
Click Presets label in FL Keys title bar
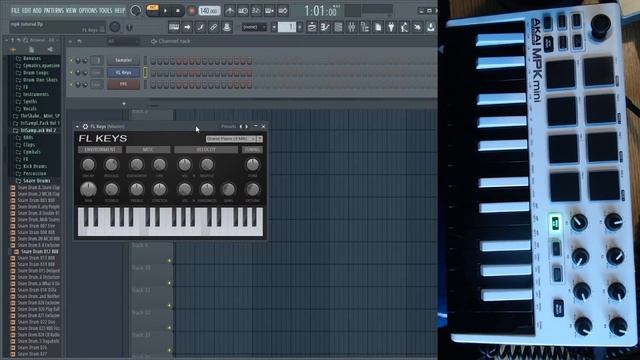[229, 127]
